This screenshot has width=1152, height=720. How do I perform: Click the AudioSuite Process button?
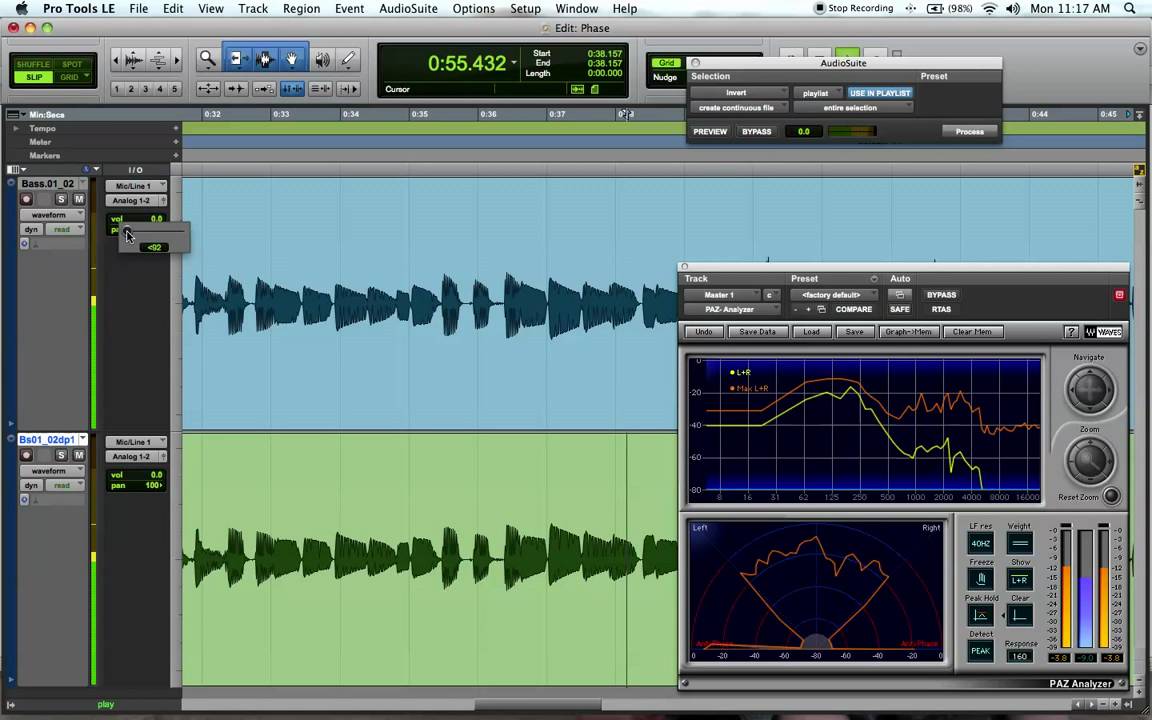coord(970,132)
